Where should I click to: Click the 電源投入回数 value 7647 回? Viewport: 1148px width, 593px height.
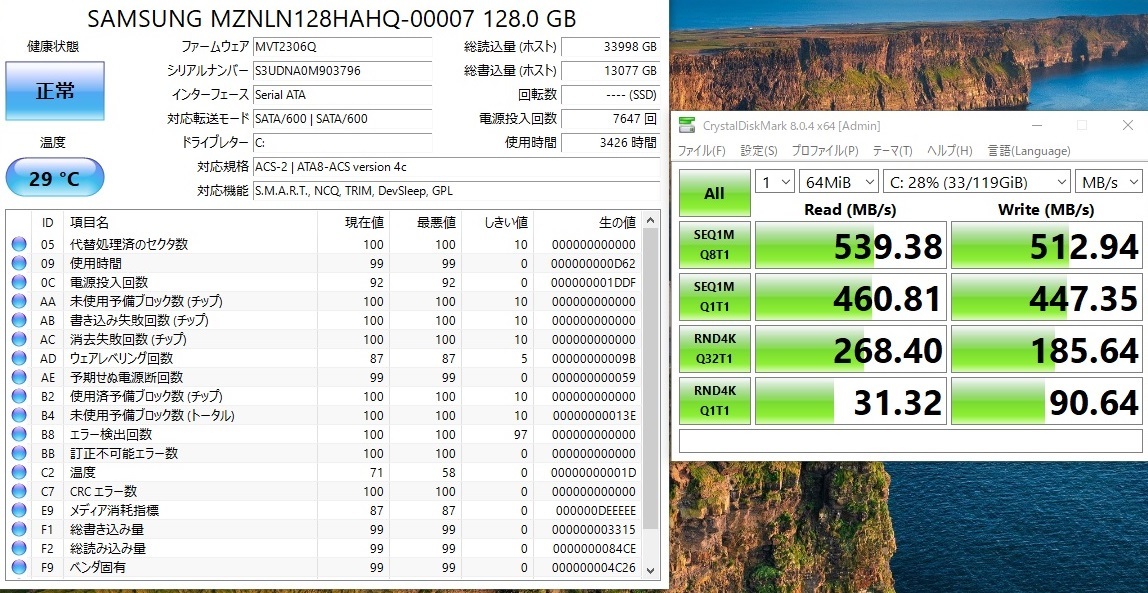tap(611, 119)
